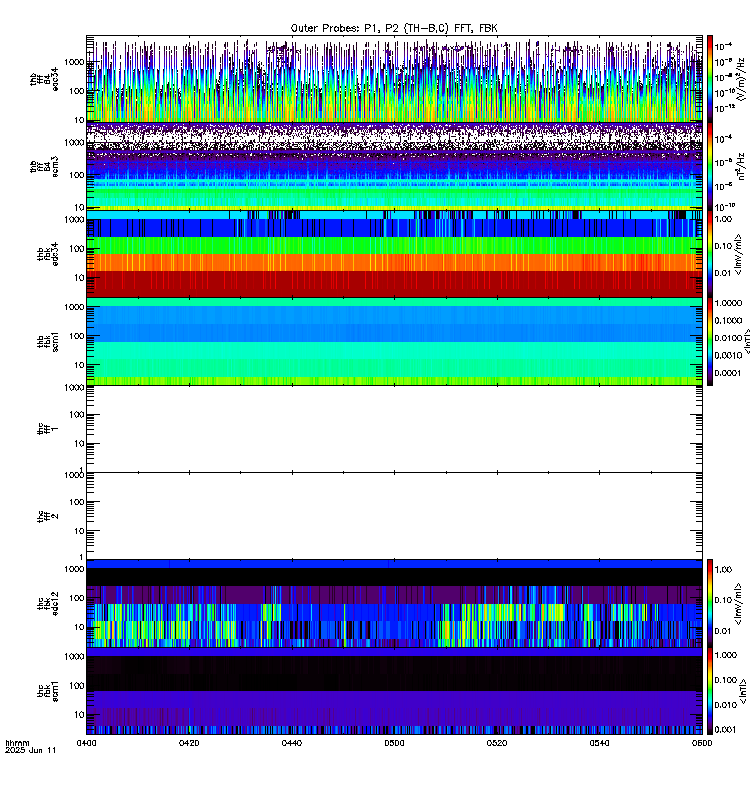This screenshot has width=750, height=800.
Task: Click the 'hhmm' axis label
Action: 17,743
